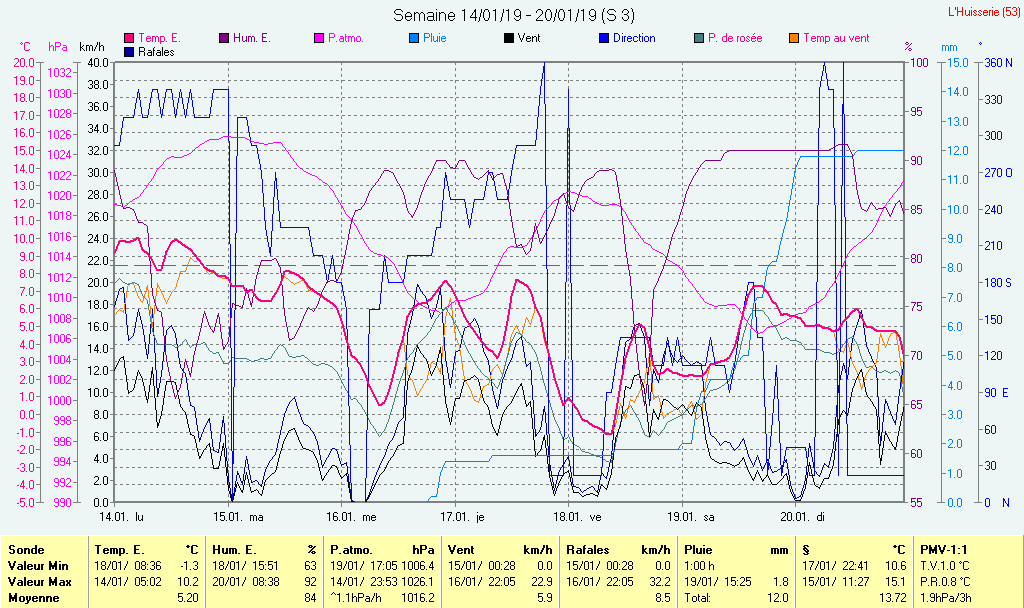Click the 'Moyenne' row label
1024x608 pixels.
(x=33, y=598)
